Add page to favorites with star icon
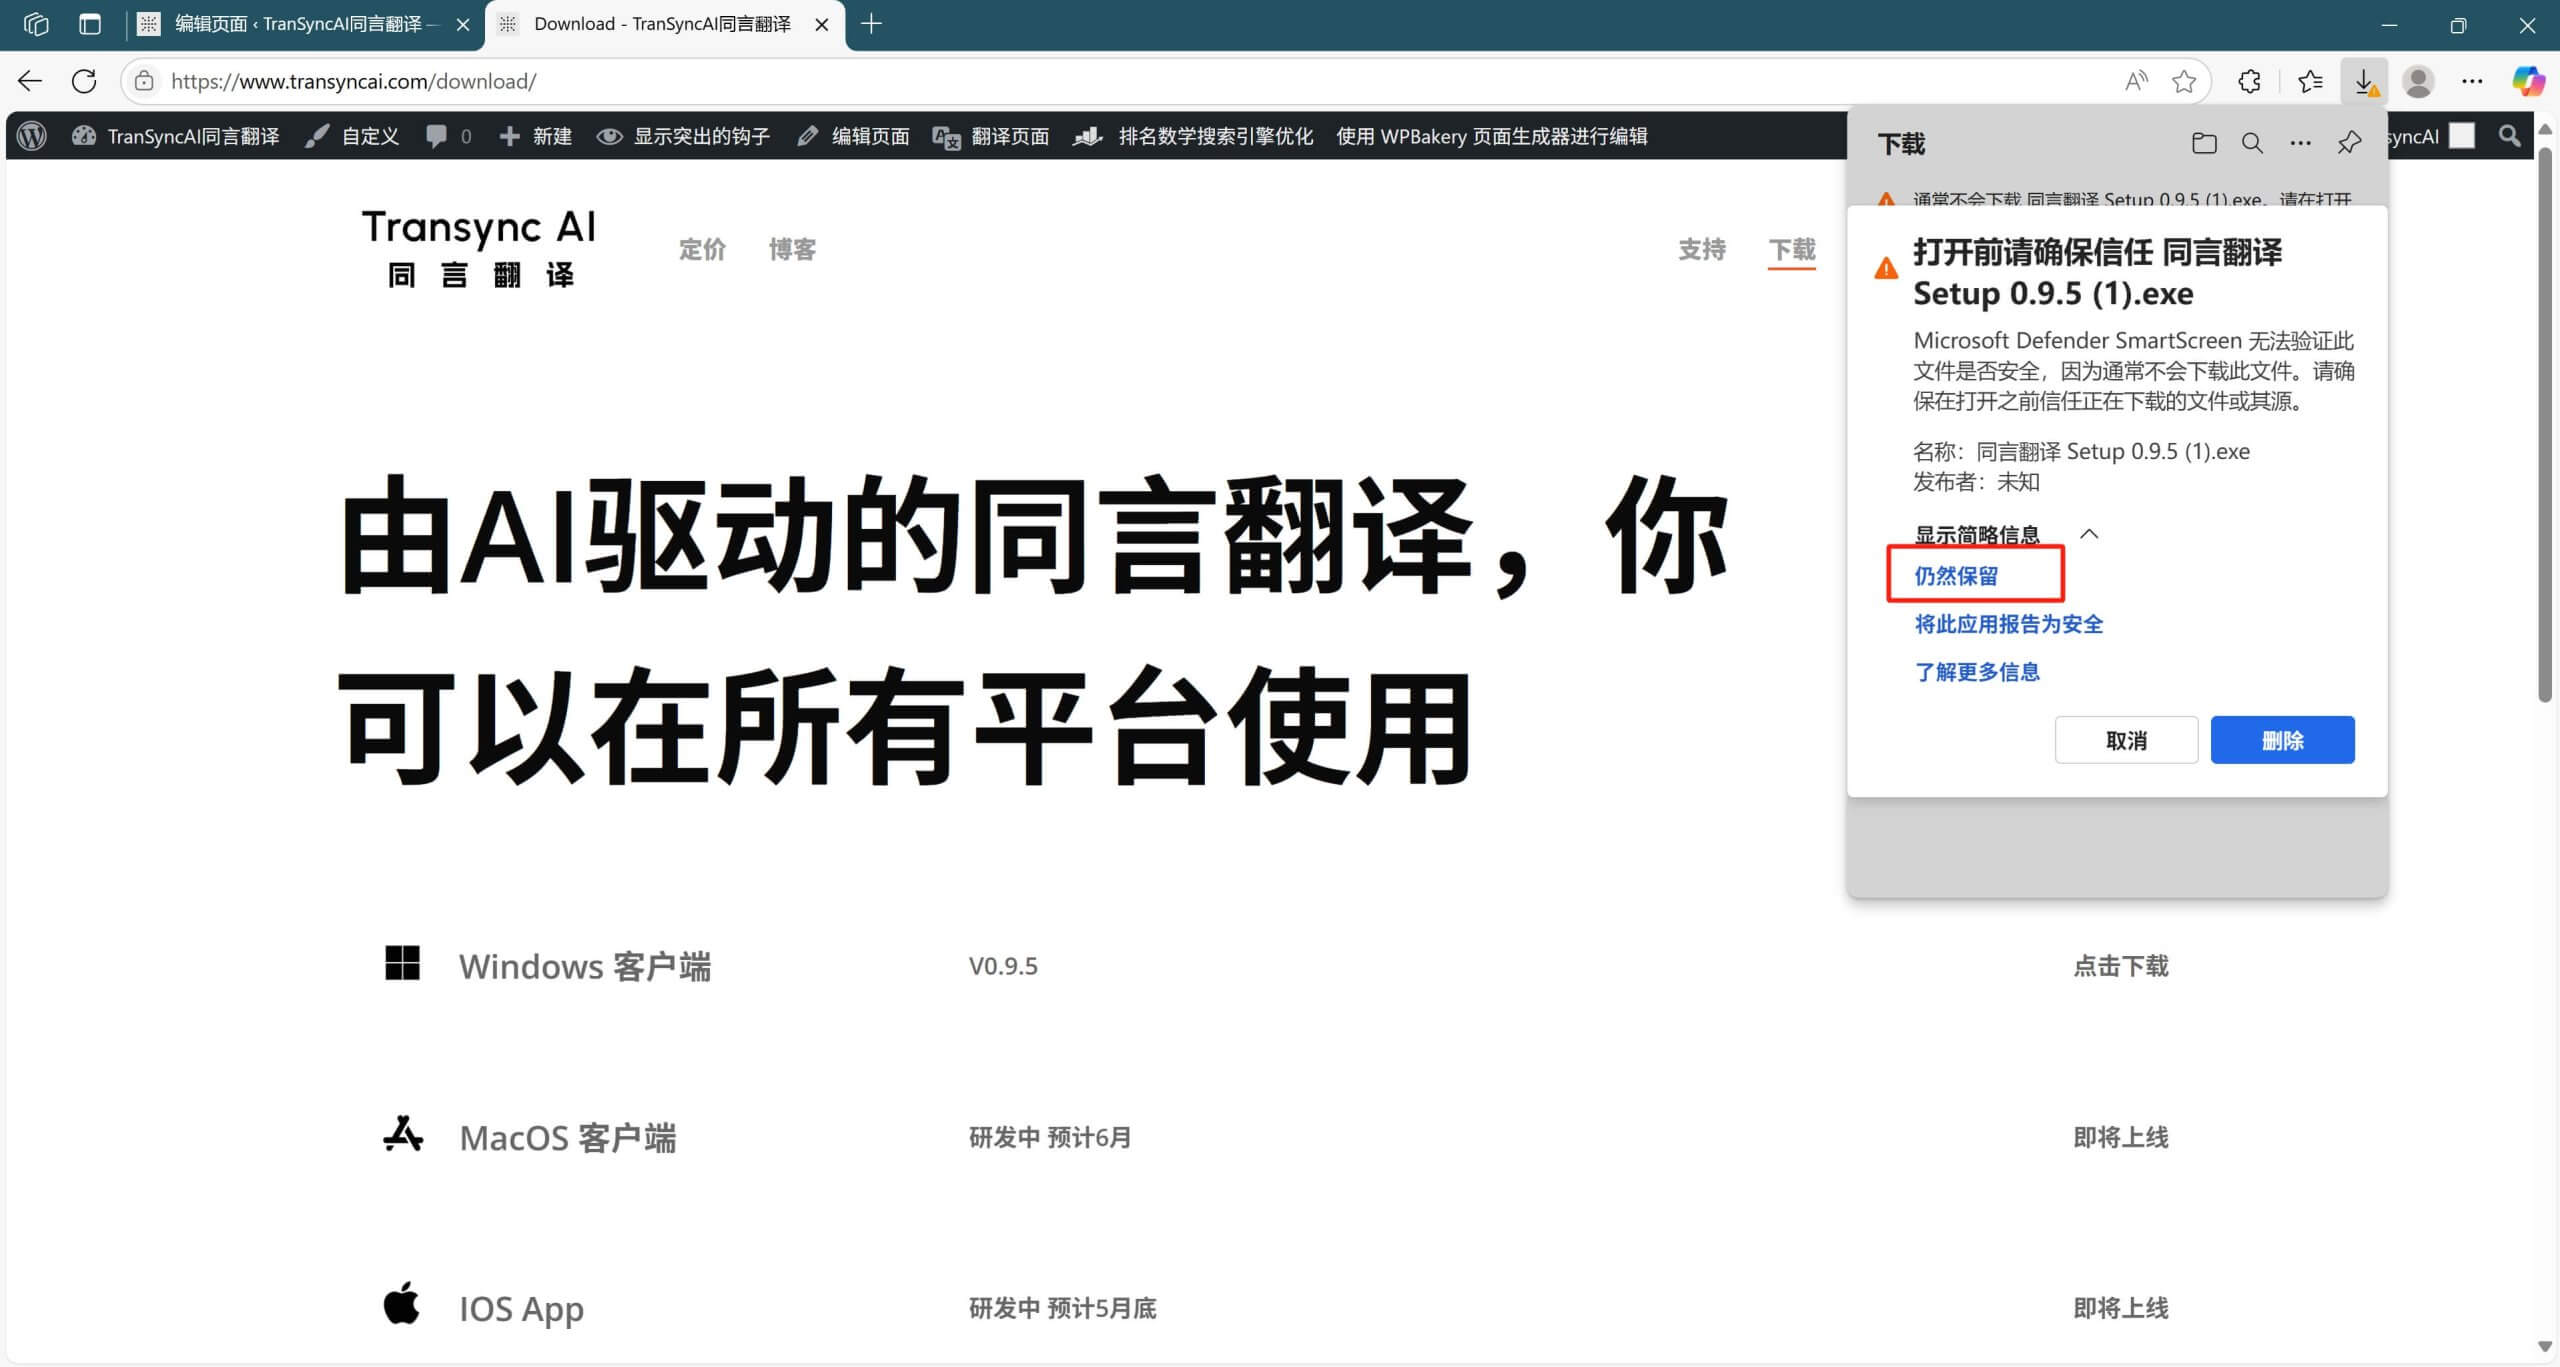This screenshot has height=1367, width=2560. click(2184, 81)
